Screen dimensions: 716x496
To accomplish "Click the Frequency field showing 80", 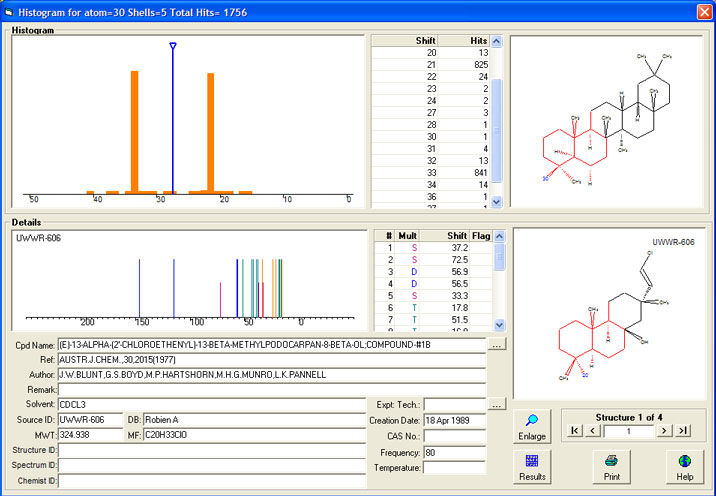I will tap(454, 452).
